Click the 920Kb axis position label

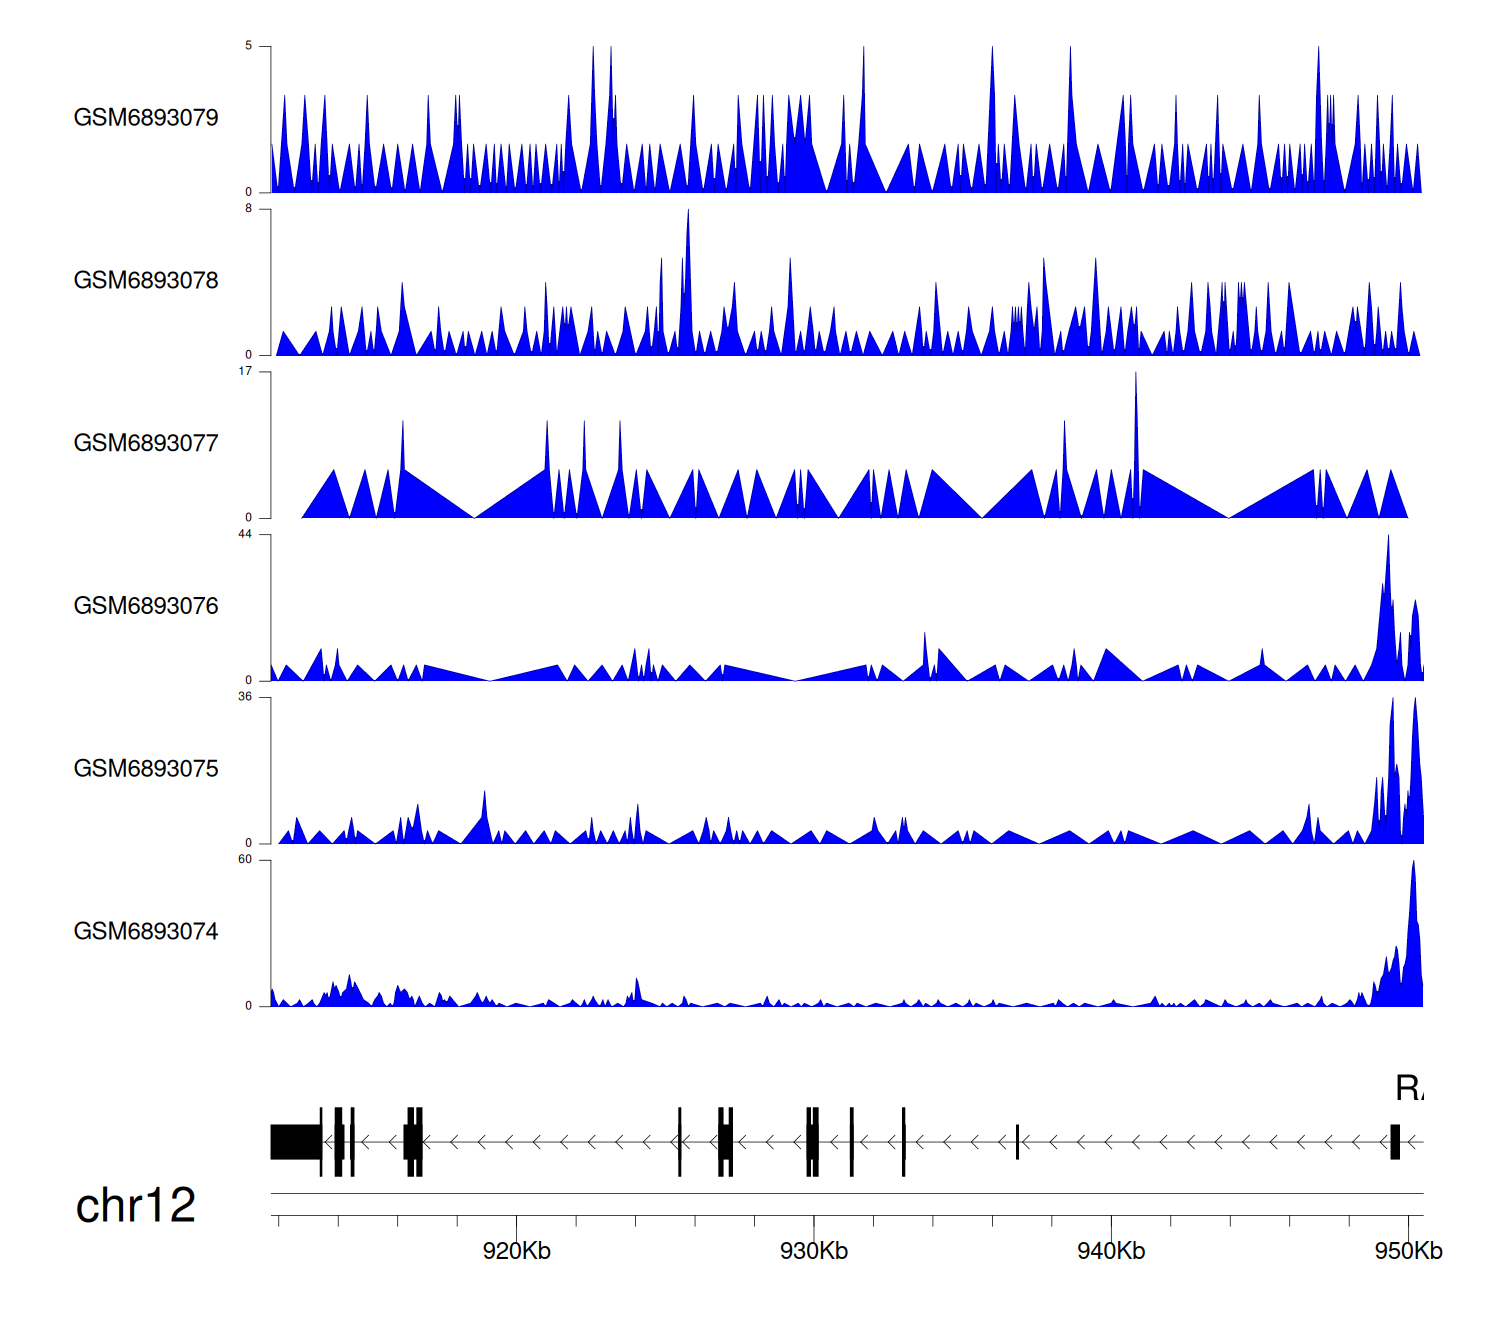coord(516,1251)
